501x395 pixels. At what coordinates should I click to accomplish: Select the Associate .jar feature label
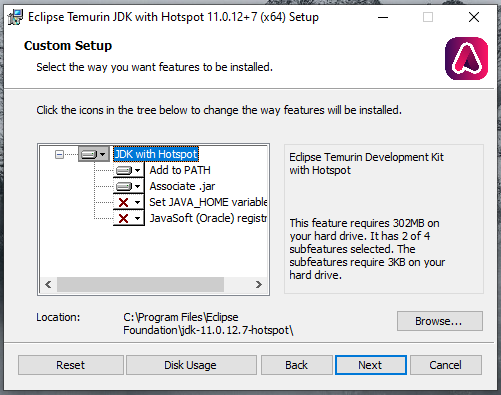182,186
